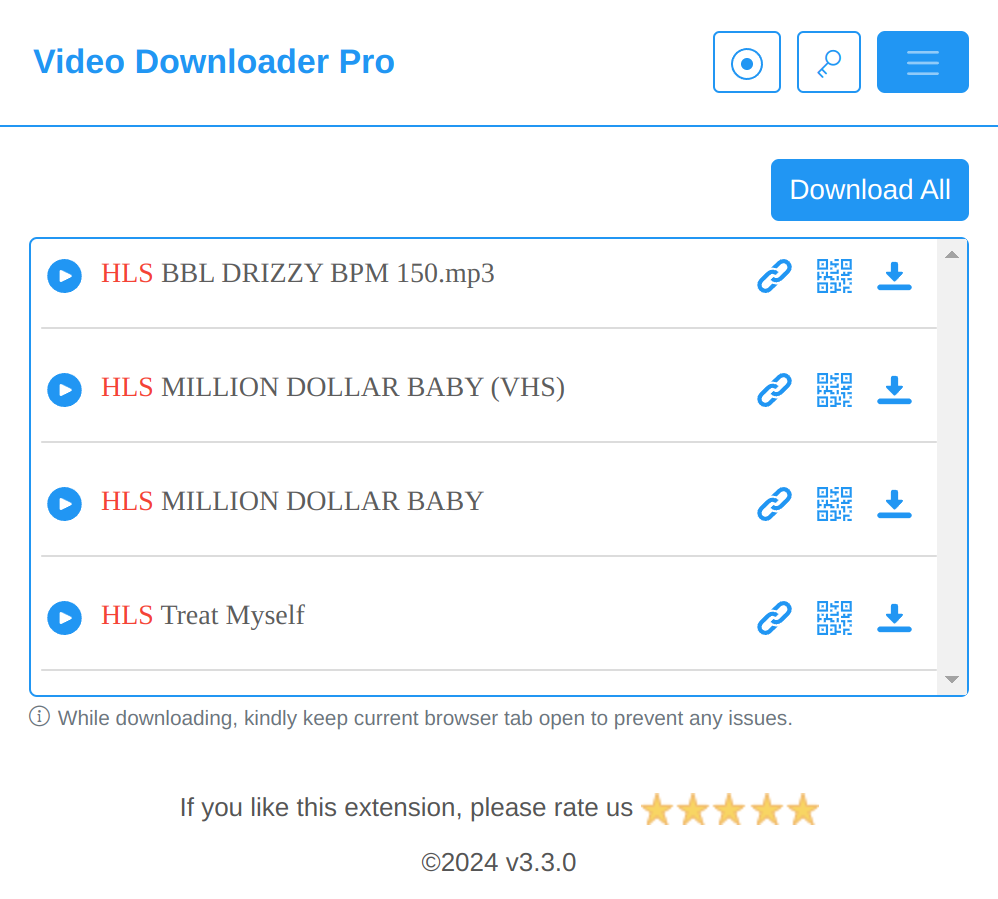998x899 pixels.
Task: Download BBL DRIZZY BPM 150.mp3
Action: pyautogui.click(x=894, y=275)
